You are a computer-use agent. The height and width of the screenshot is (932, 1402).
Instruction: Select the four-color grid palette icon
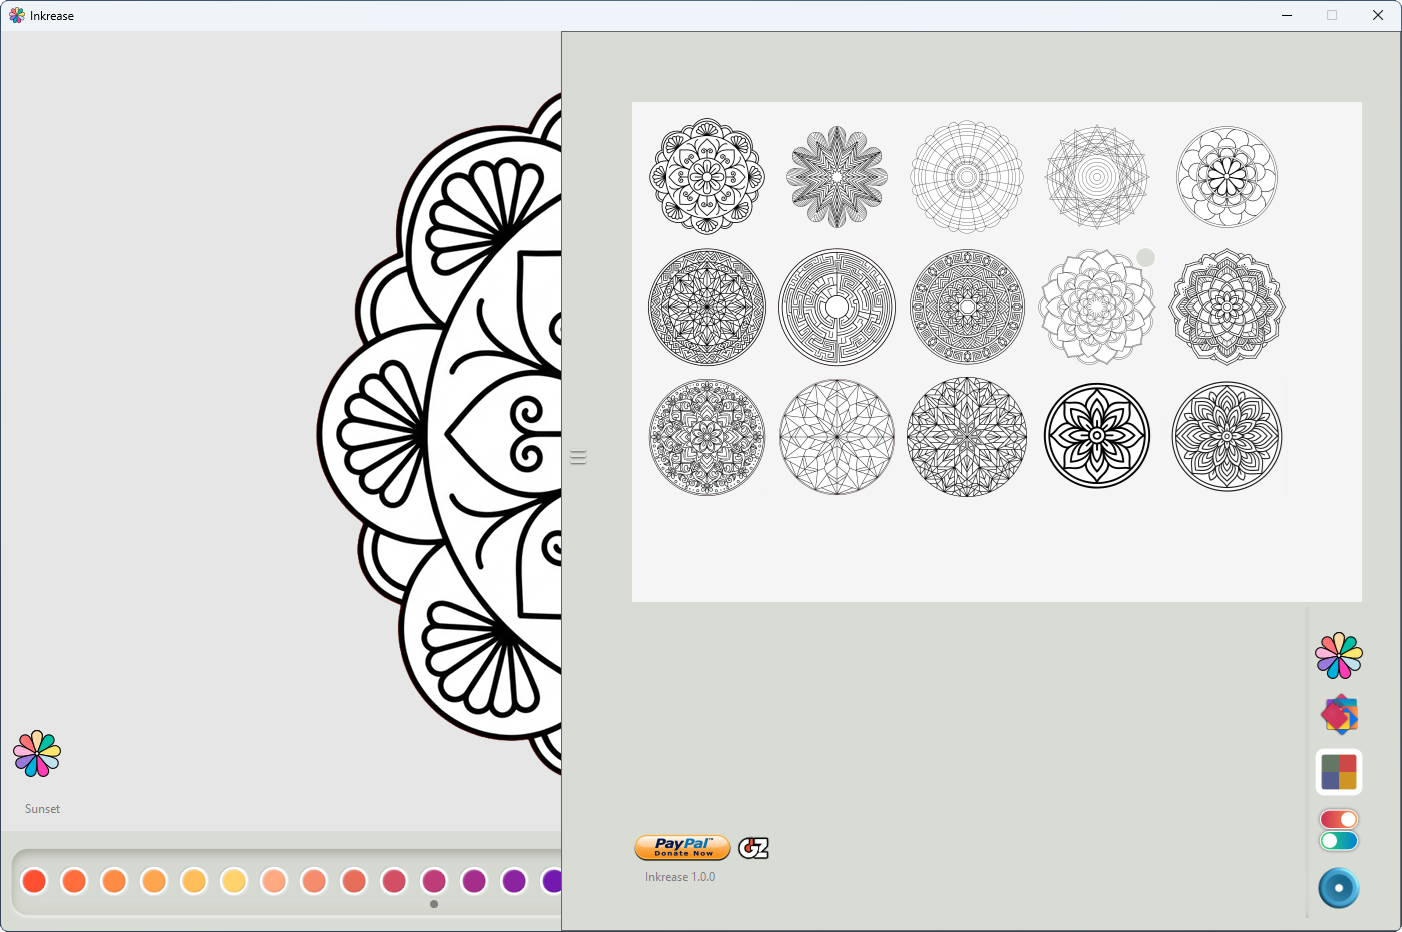tap(1339, 772)
